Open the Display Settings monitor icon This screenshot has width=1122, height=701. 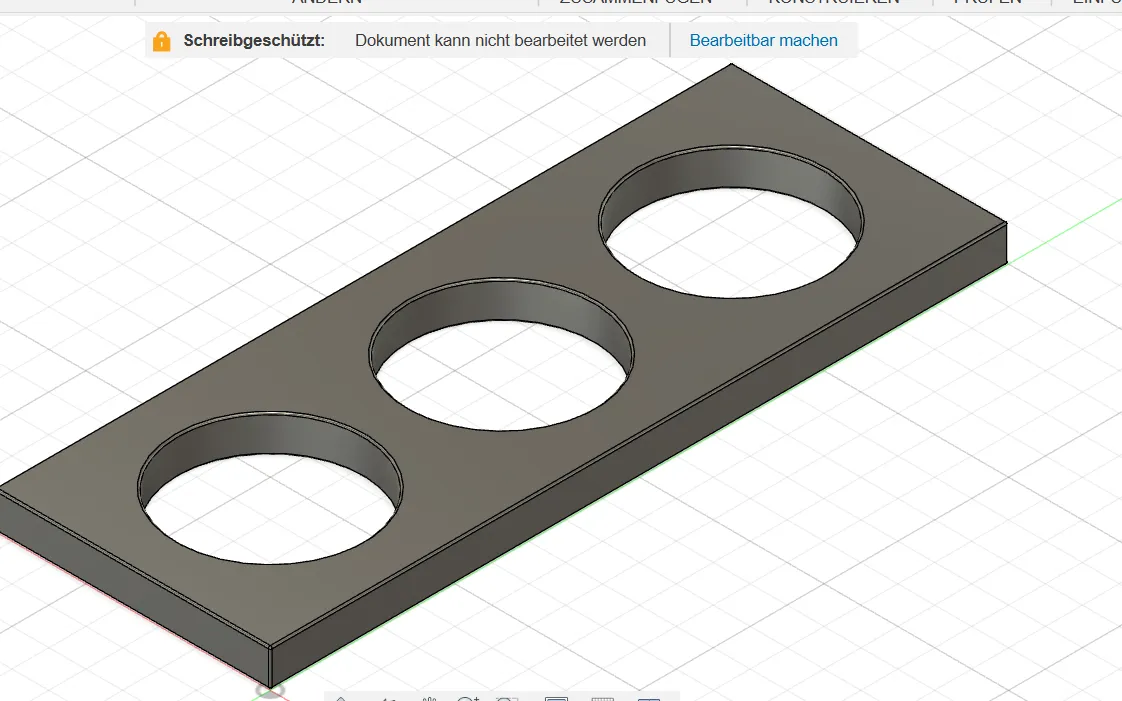click(556, 699)
